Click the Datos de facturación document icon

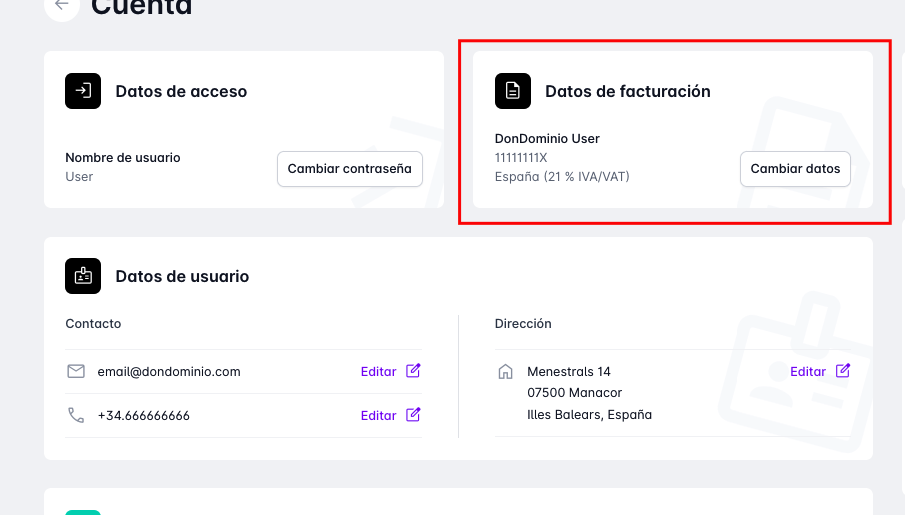[x=513, y=91]
